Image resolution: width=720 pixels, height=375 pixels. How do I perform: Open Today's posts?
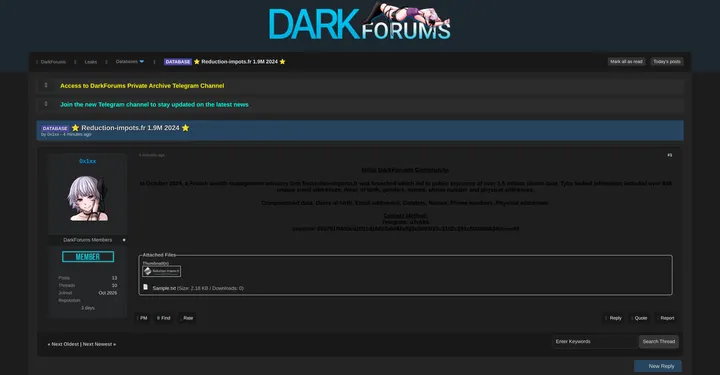(667, 62)
